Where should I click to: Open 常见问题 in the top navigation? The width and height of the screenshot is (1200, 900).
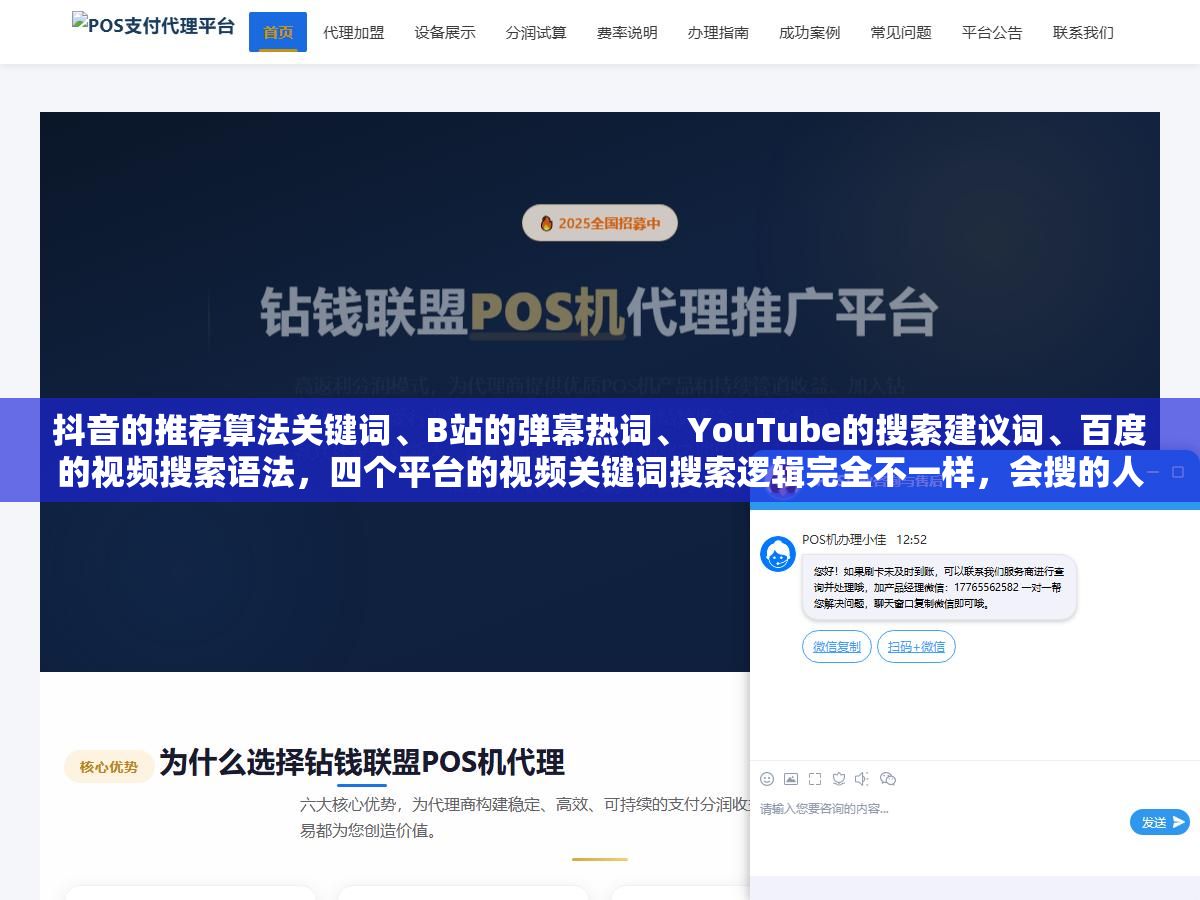click(901, 32)
